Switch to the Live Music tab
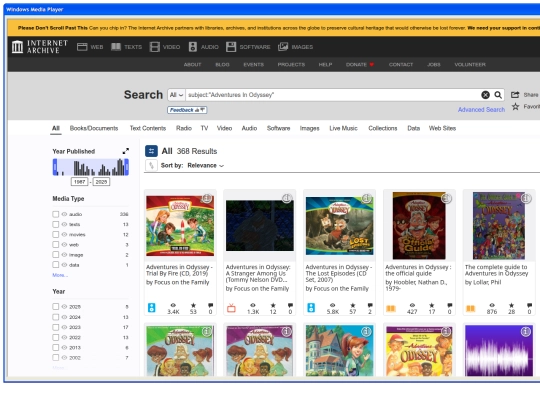The image size is (540, 405). coord(343,128)
